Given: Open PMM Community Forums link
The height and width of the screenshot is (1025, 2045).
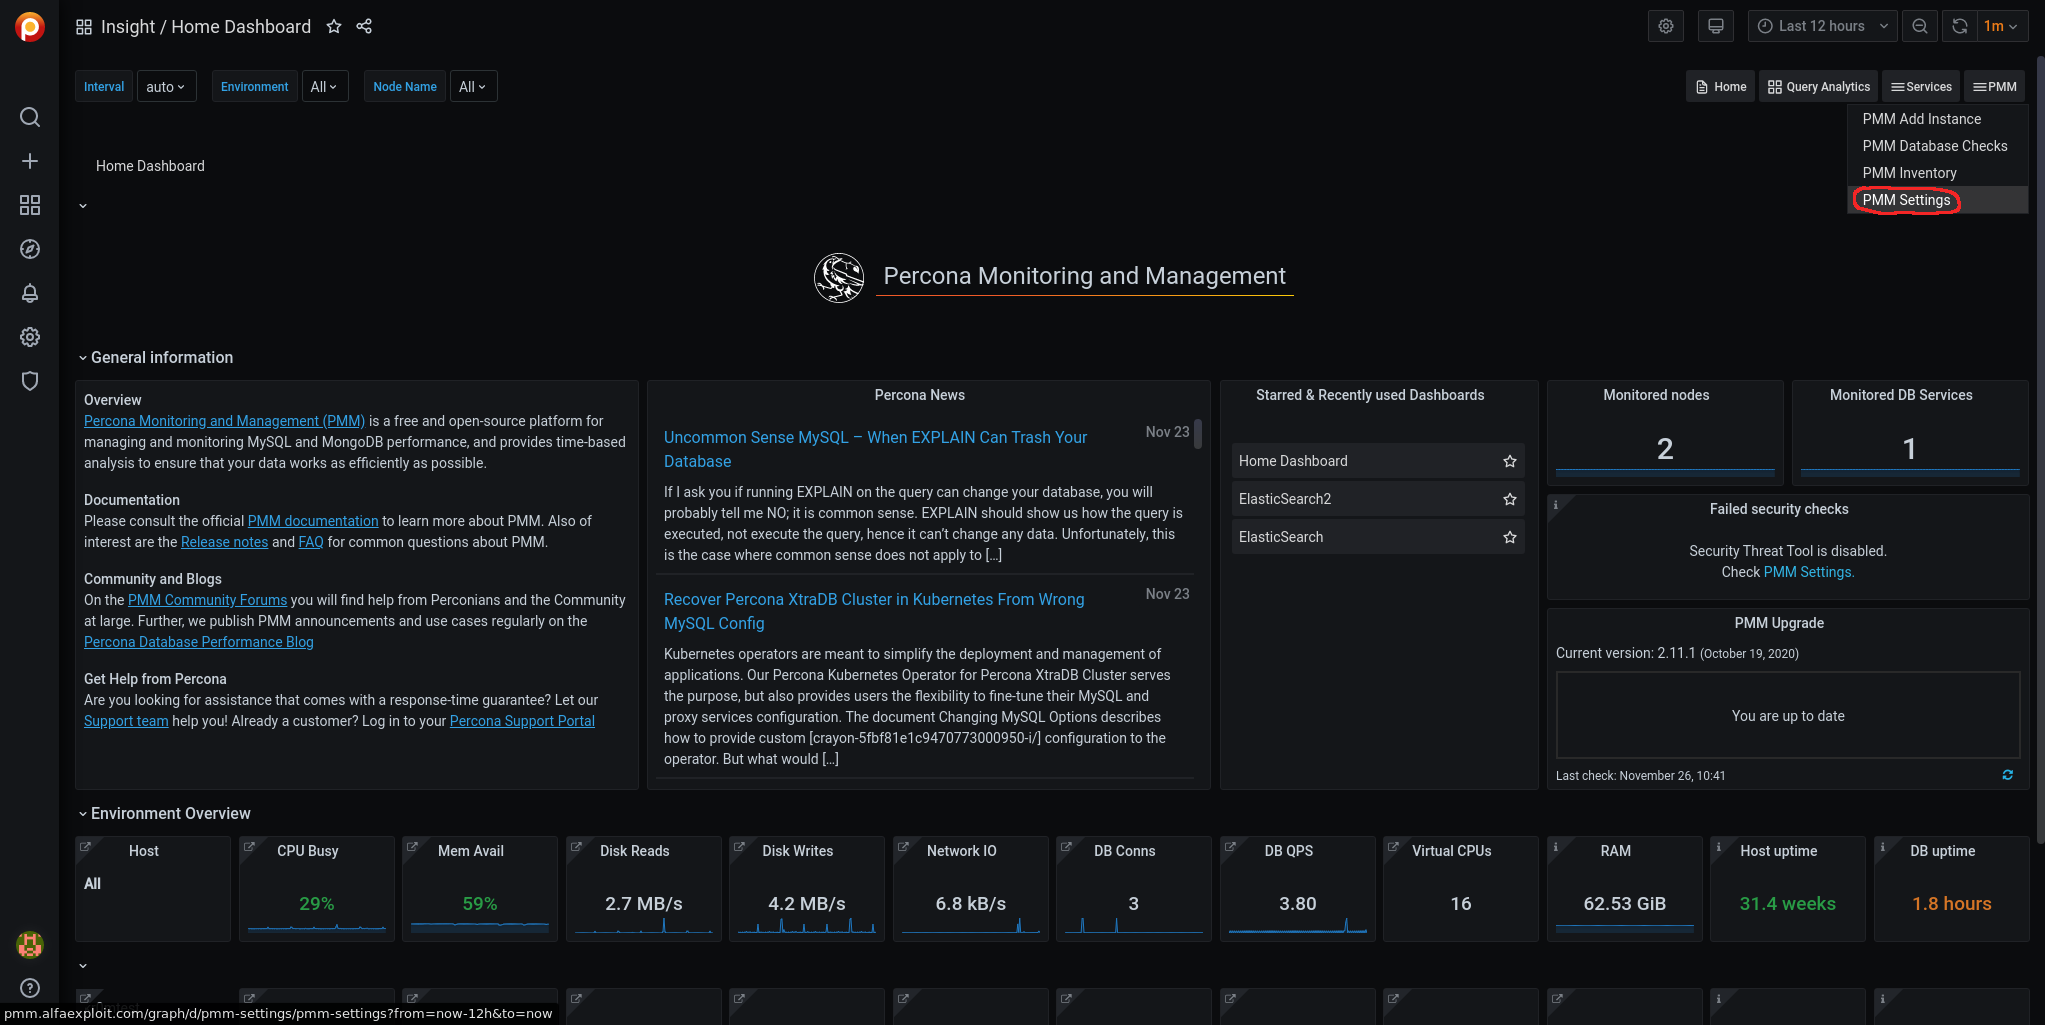Looking at the screenshot, I should click(207, 600).
